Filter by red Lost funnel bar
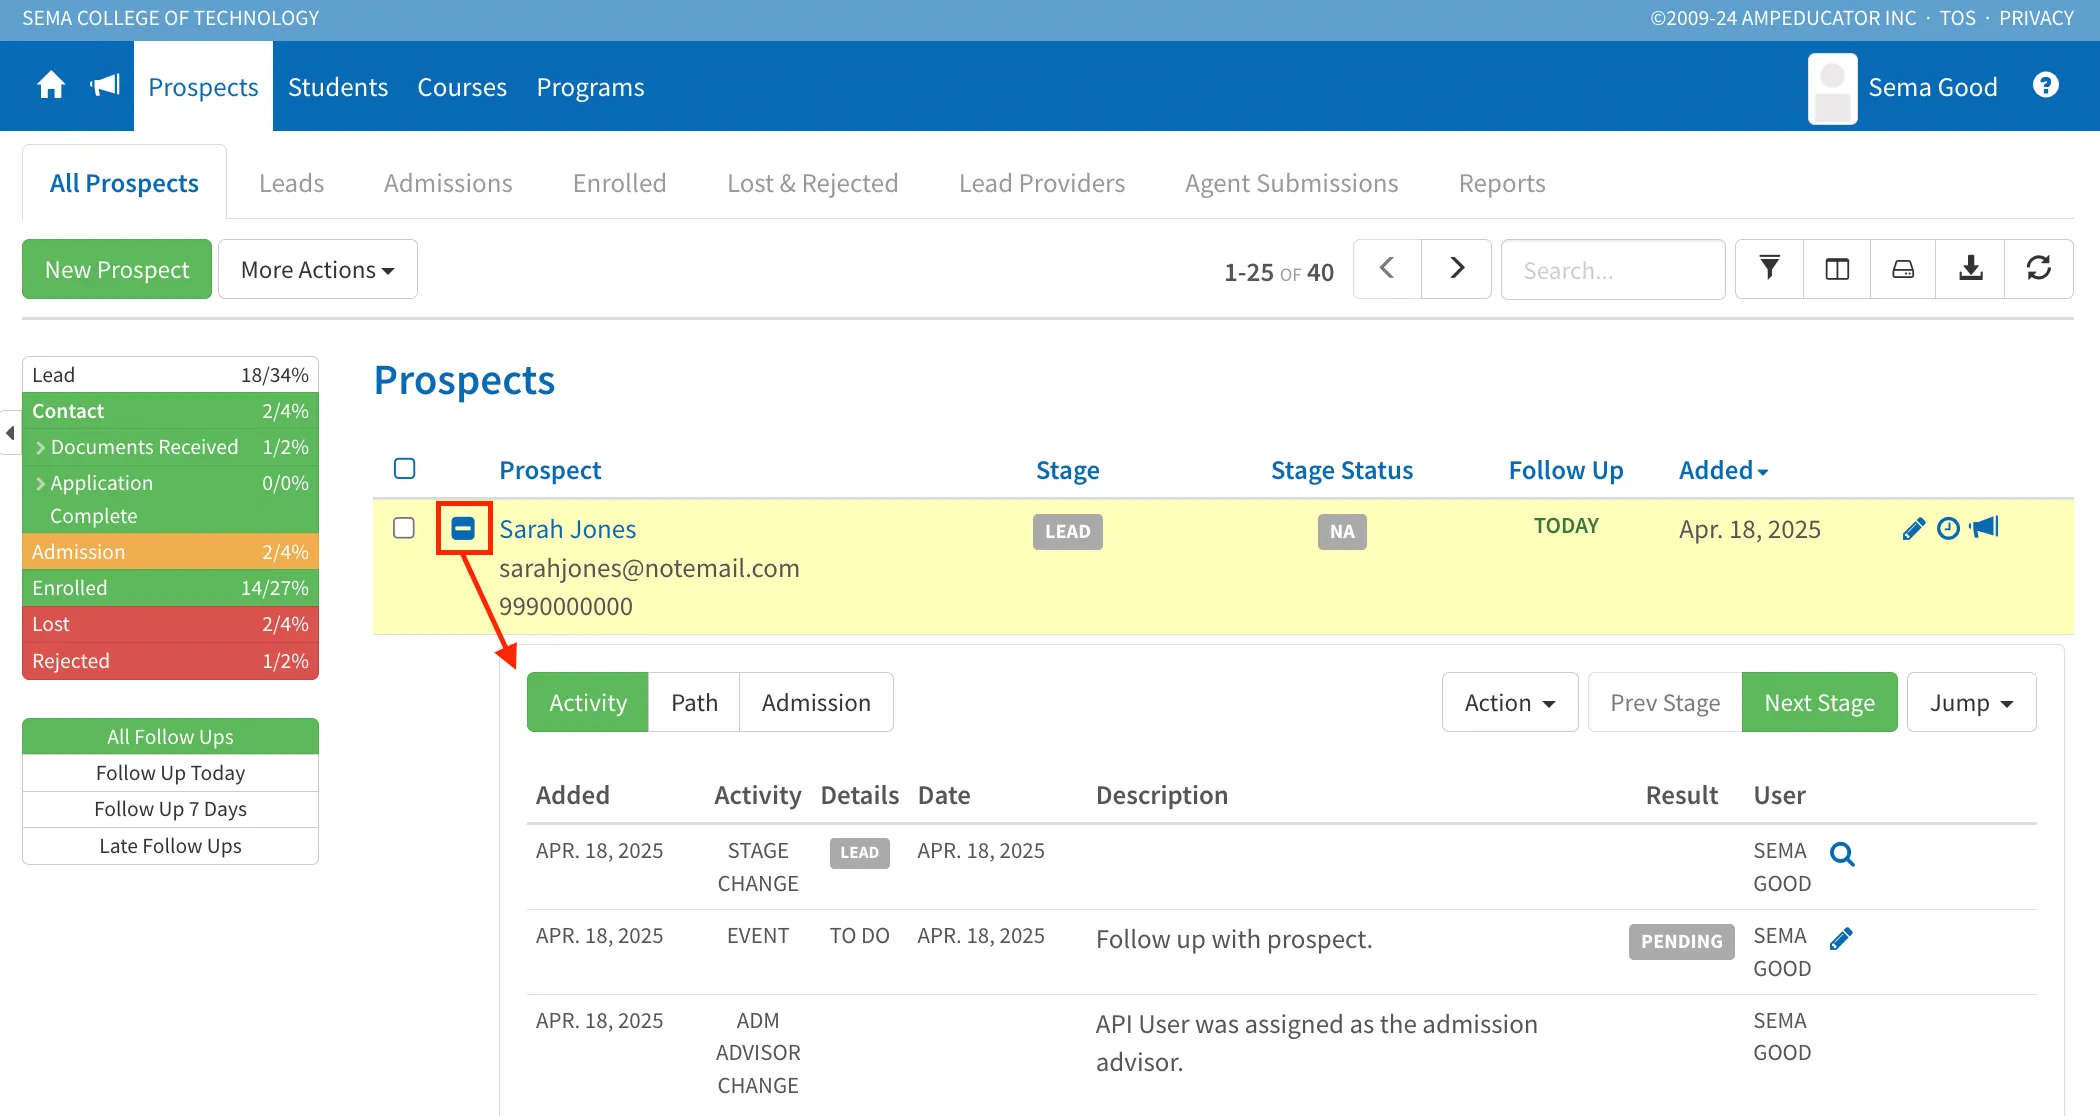This screenshot has width=2100, height=1116. pyautogui.click(x=170, y=624)
